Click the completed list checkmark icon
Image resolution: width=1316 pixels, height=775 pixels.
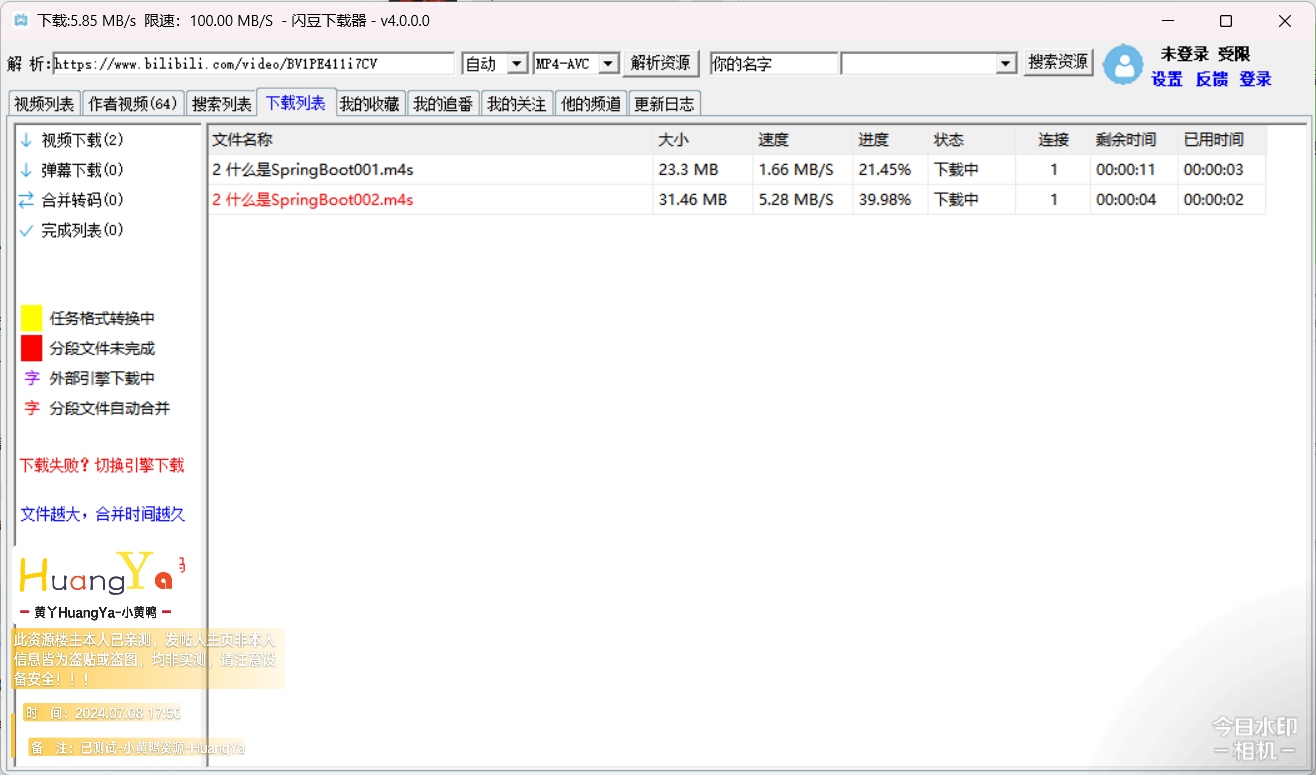[26, 231]
